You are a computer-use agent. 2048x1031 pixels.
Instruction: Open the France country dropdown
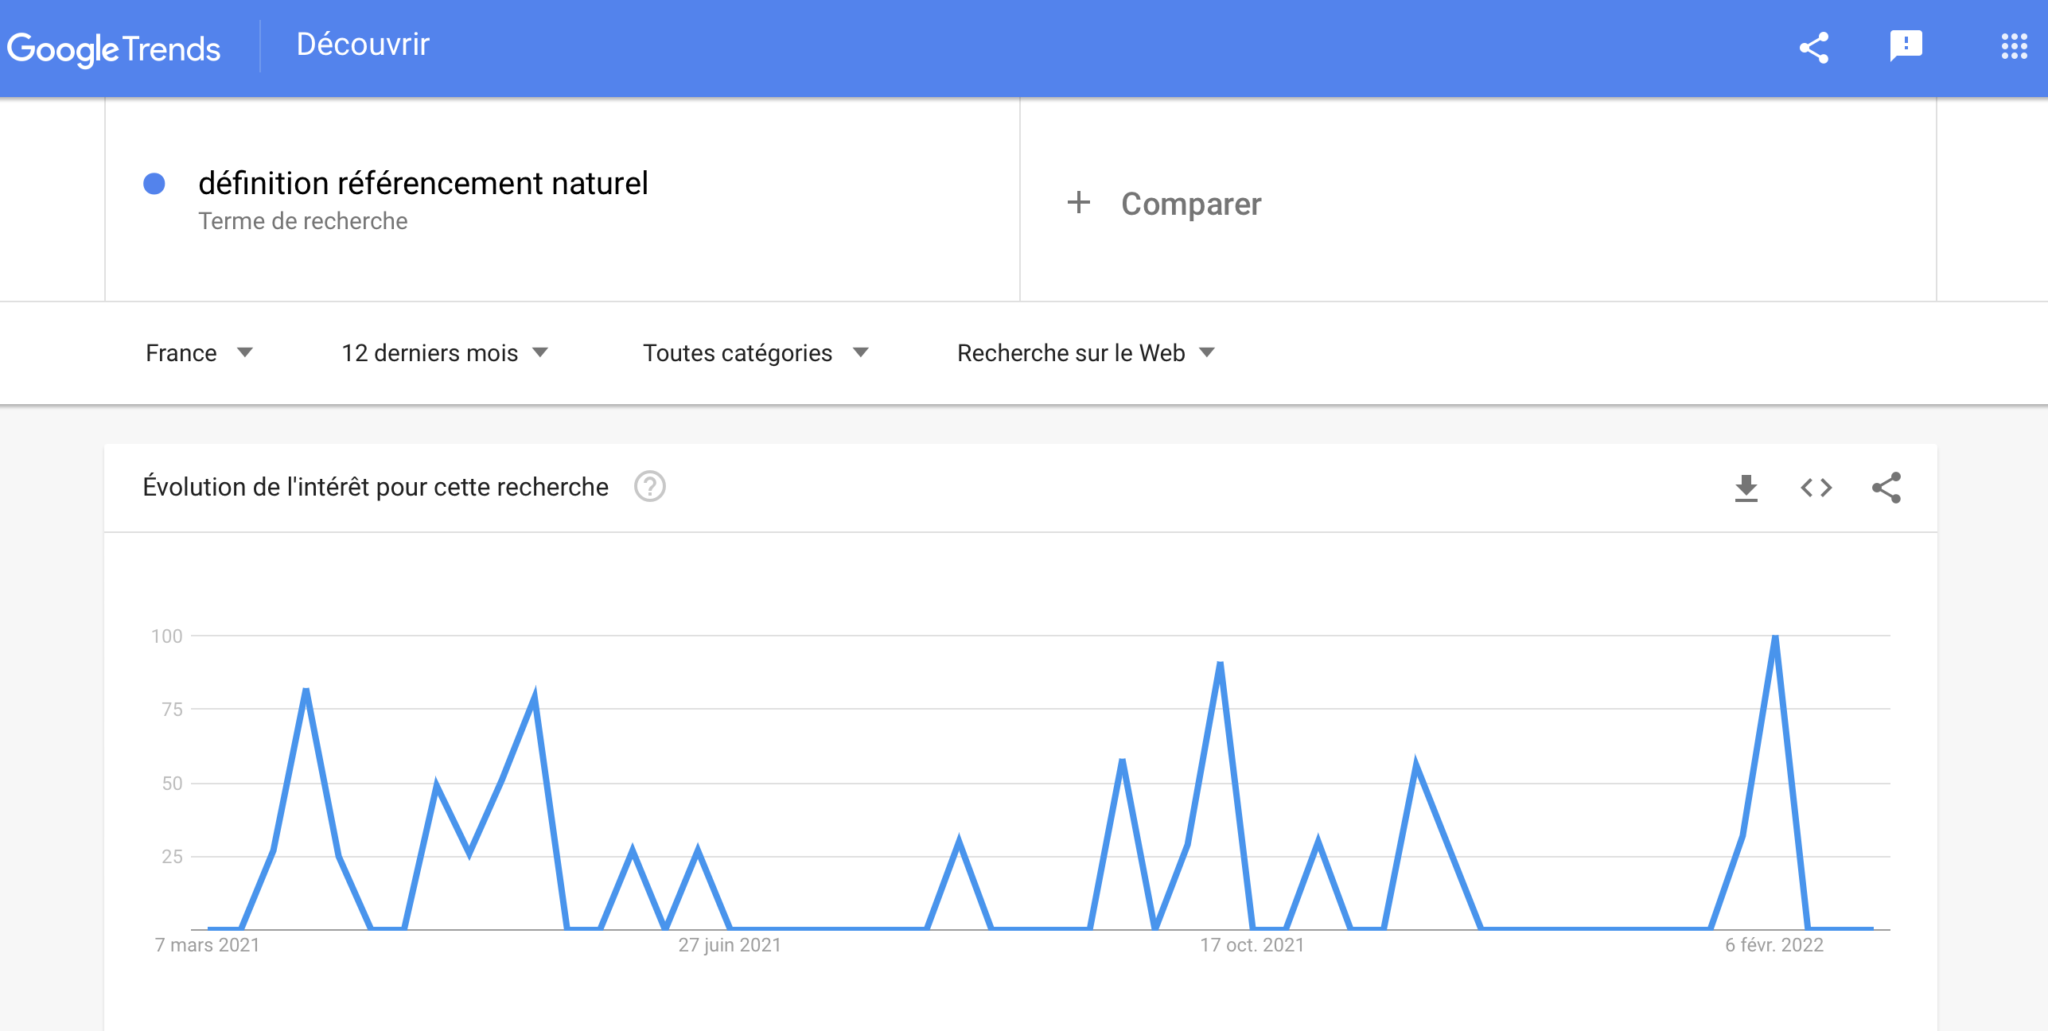[x=199, y=353]
